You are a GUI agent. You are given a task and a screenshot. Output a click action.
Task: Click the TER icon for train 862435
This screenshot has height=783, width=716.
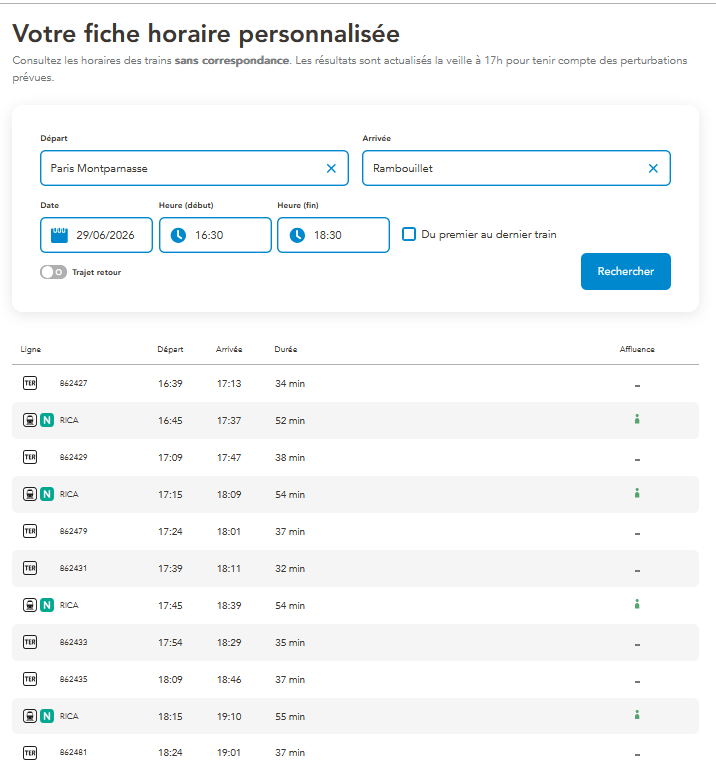[30, 679]
